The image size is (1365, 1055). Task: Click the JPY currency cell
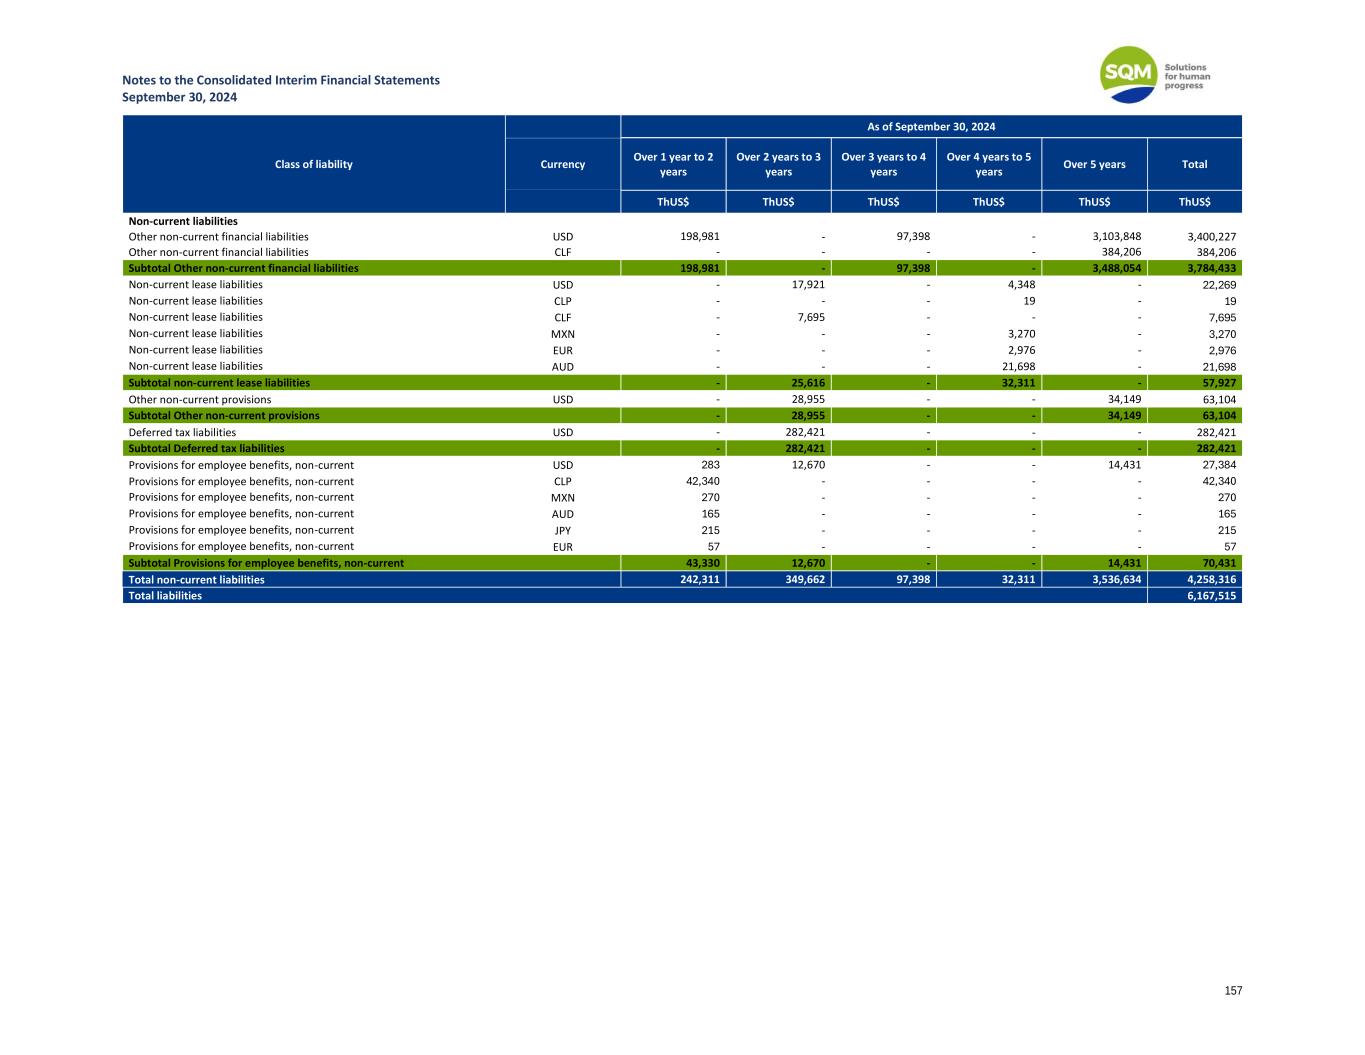[562, 531]
